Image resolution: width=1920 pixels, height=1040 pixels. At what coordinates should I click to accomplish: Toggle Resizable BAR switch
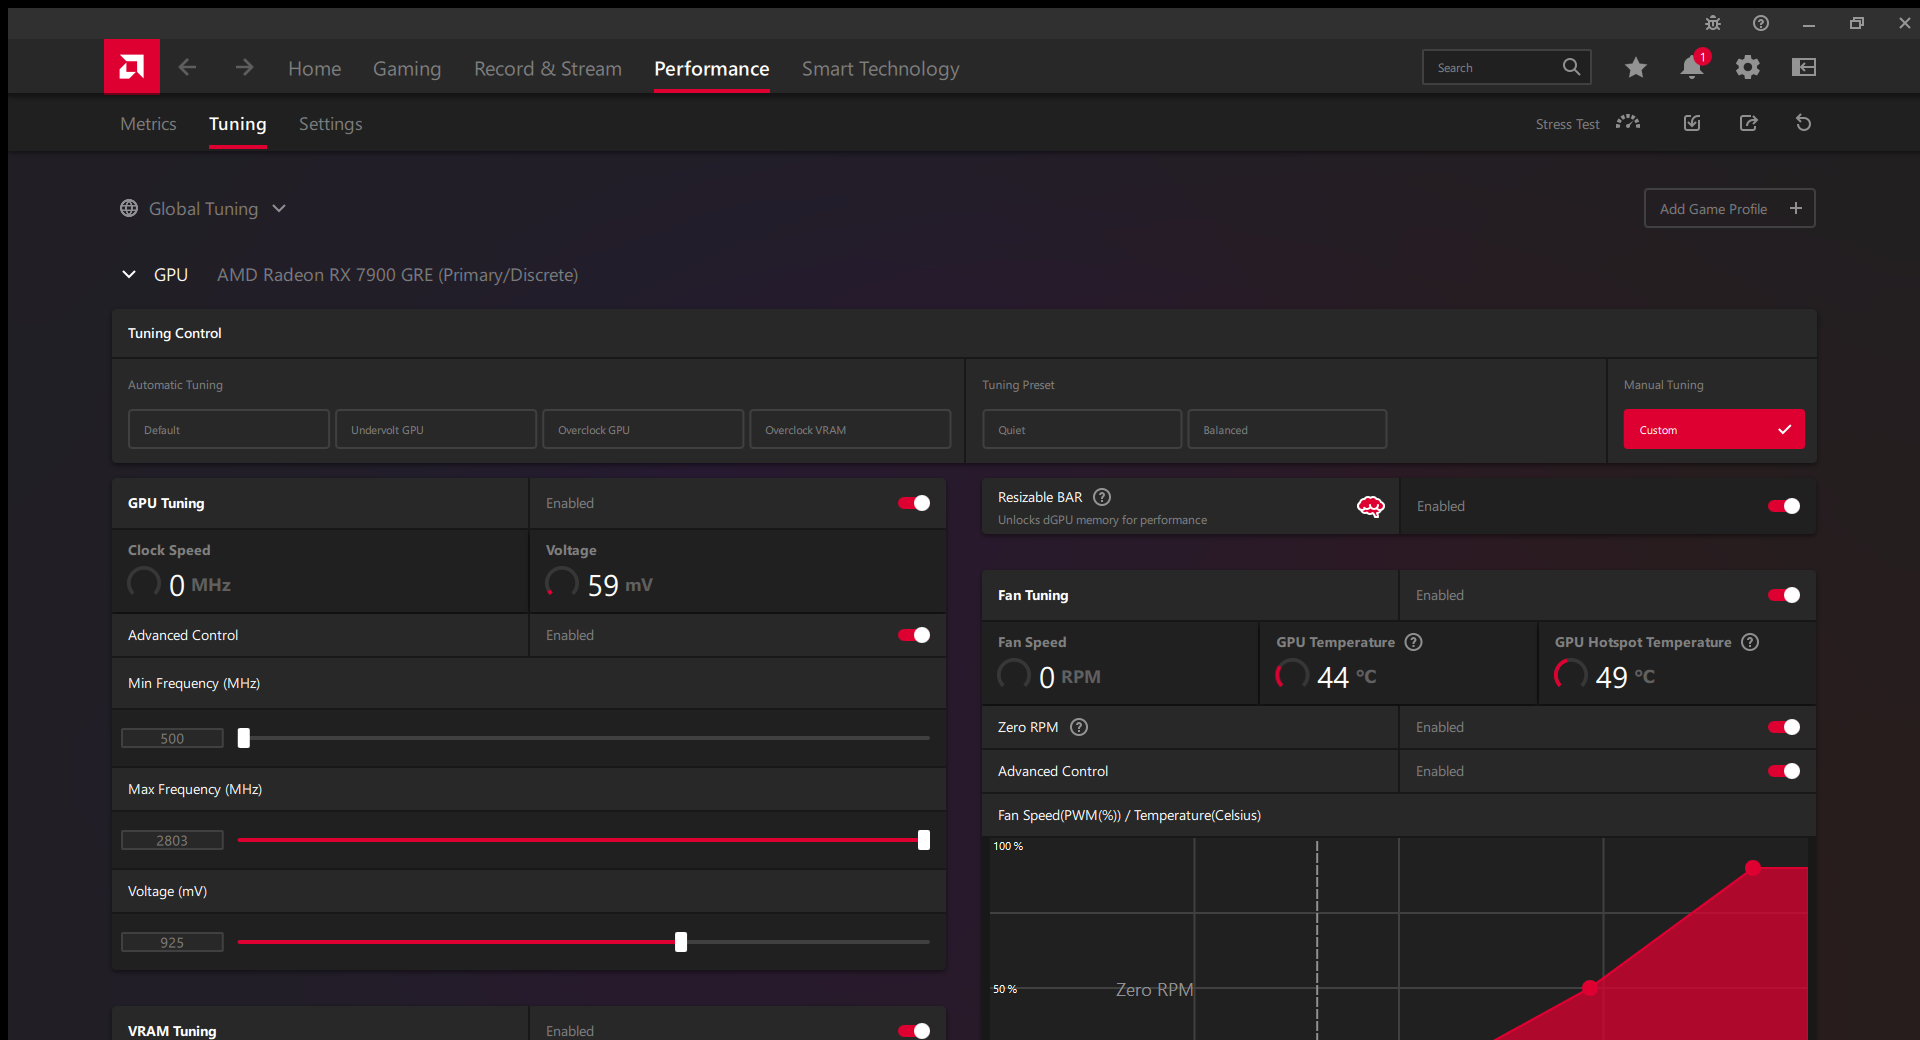1784,506
